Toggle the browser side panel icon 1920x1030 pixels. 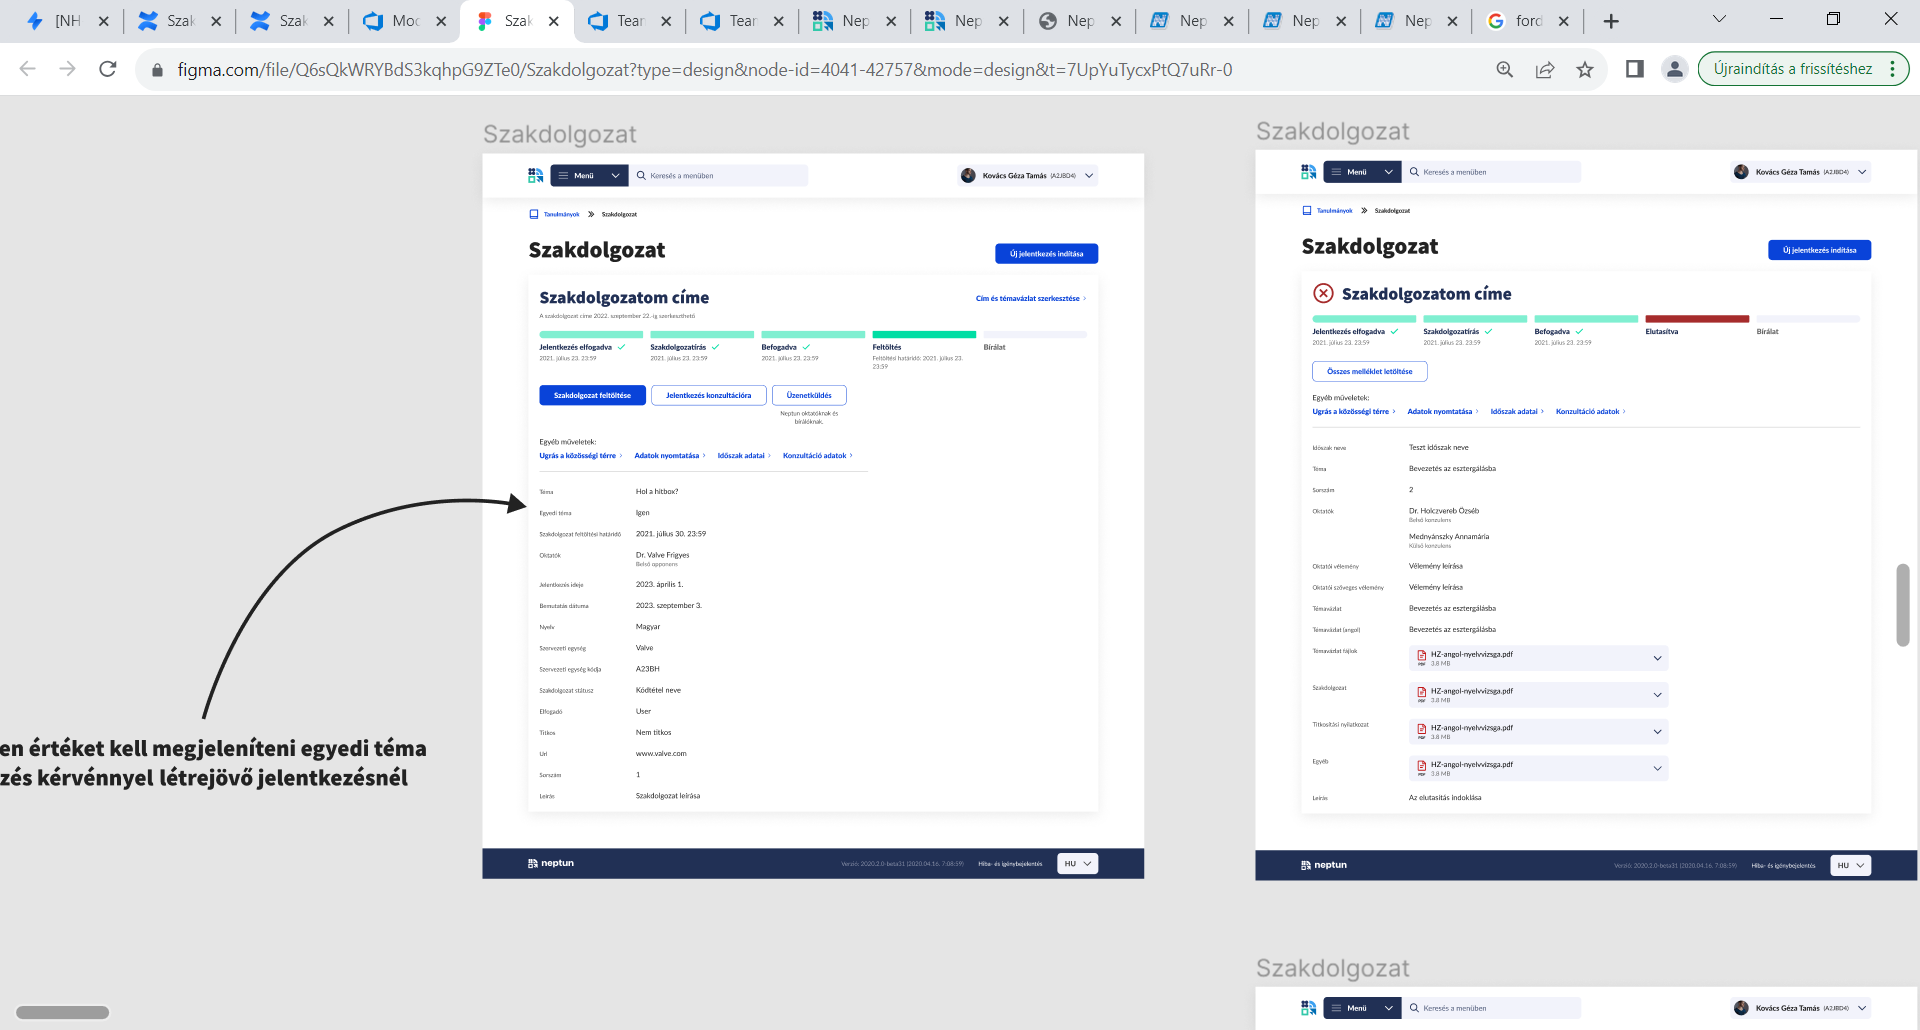click(x=1635, y=69)
